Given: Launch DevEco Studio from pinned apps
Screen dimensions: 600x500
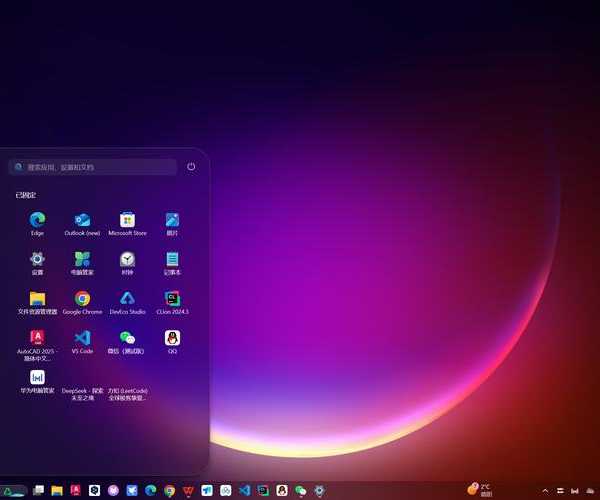Looking at the screenshot, I should (127, 303).
